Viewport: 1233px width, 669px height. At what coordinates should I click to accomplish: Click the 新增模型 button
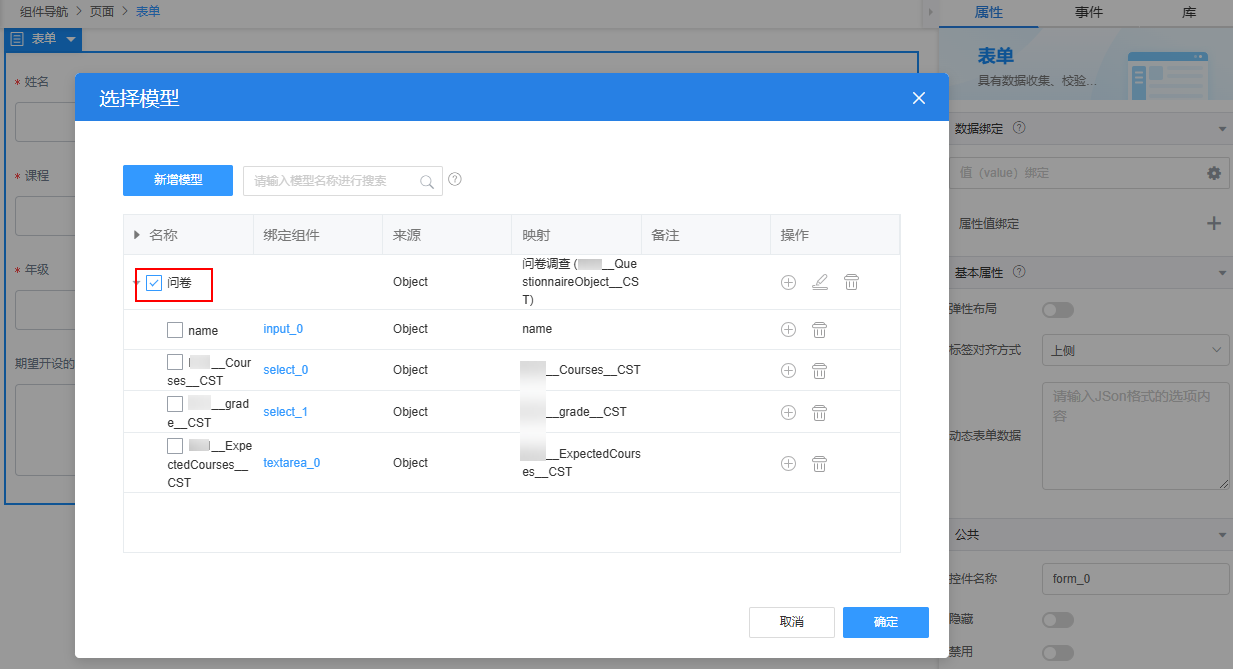click(178, 180)
